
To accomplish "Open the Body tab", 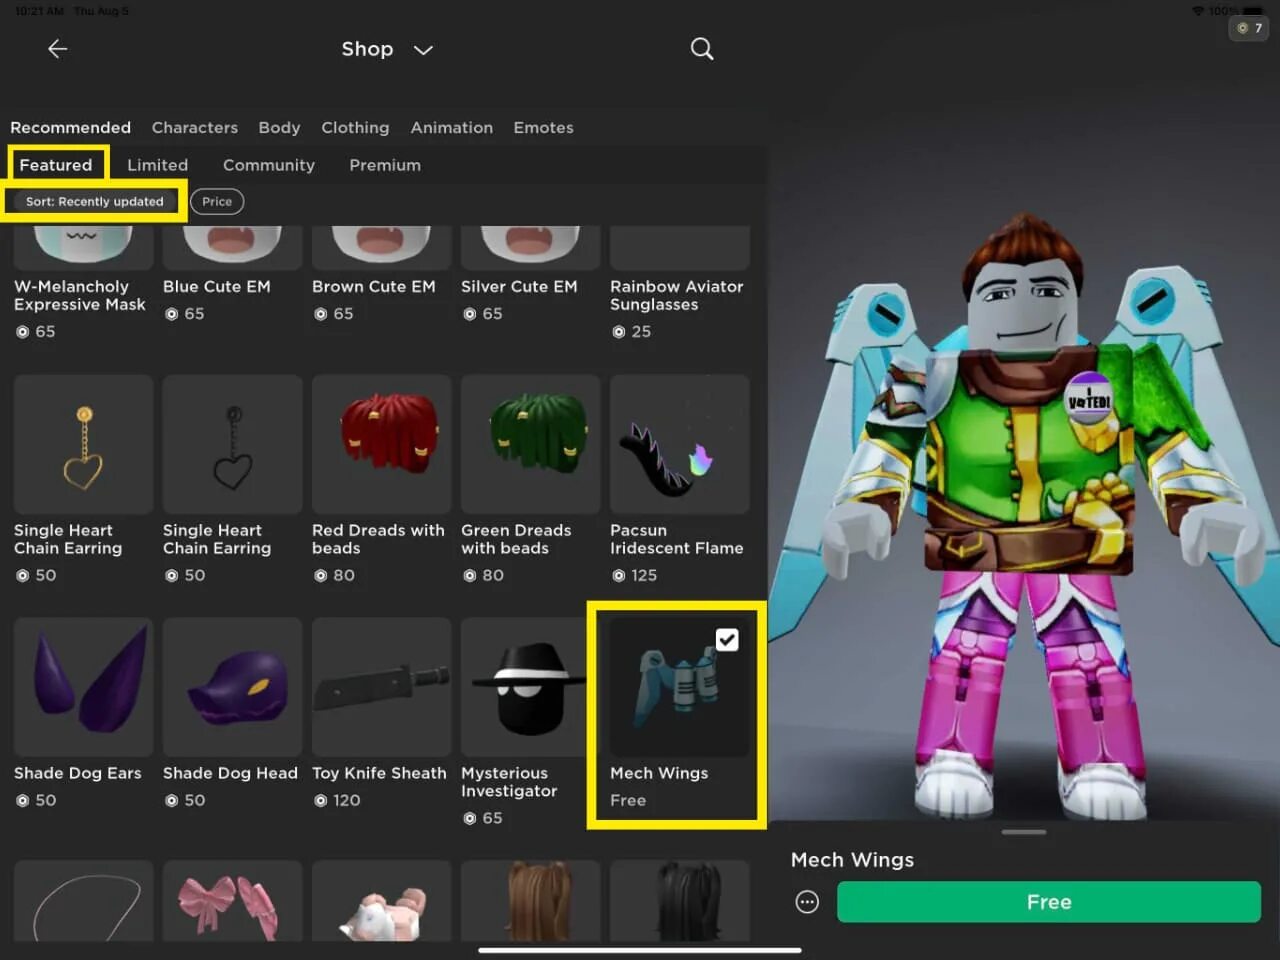I will [x=279, y=128].
